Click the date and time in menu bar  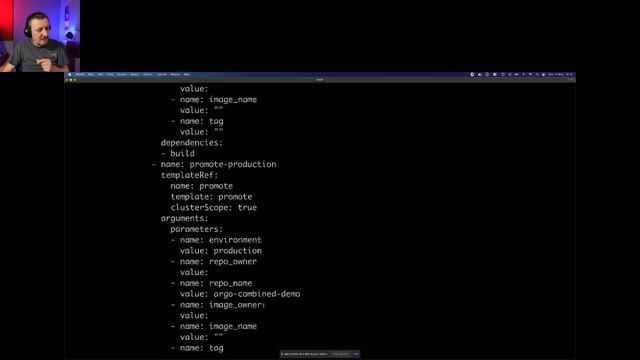click(561, 74)
